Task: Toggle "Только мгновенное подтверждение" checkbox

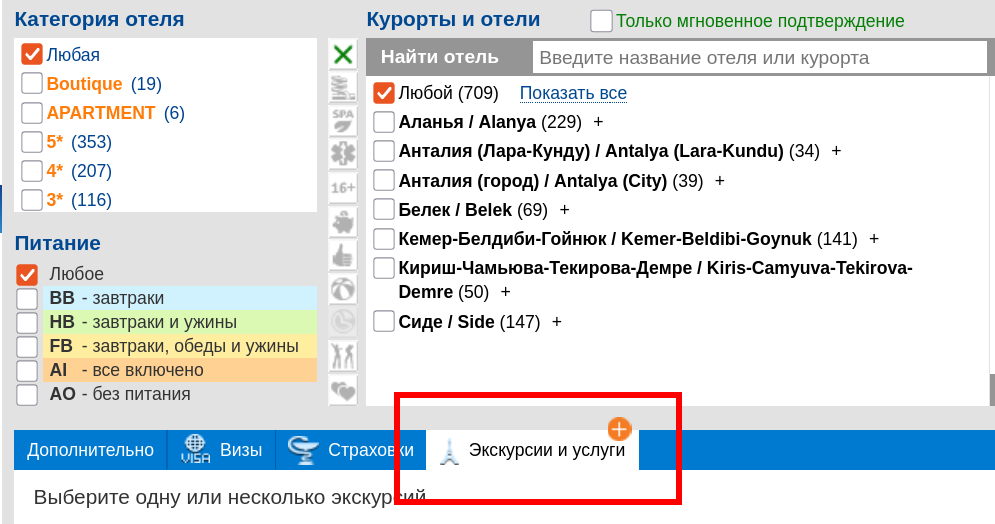Action: 601,21
